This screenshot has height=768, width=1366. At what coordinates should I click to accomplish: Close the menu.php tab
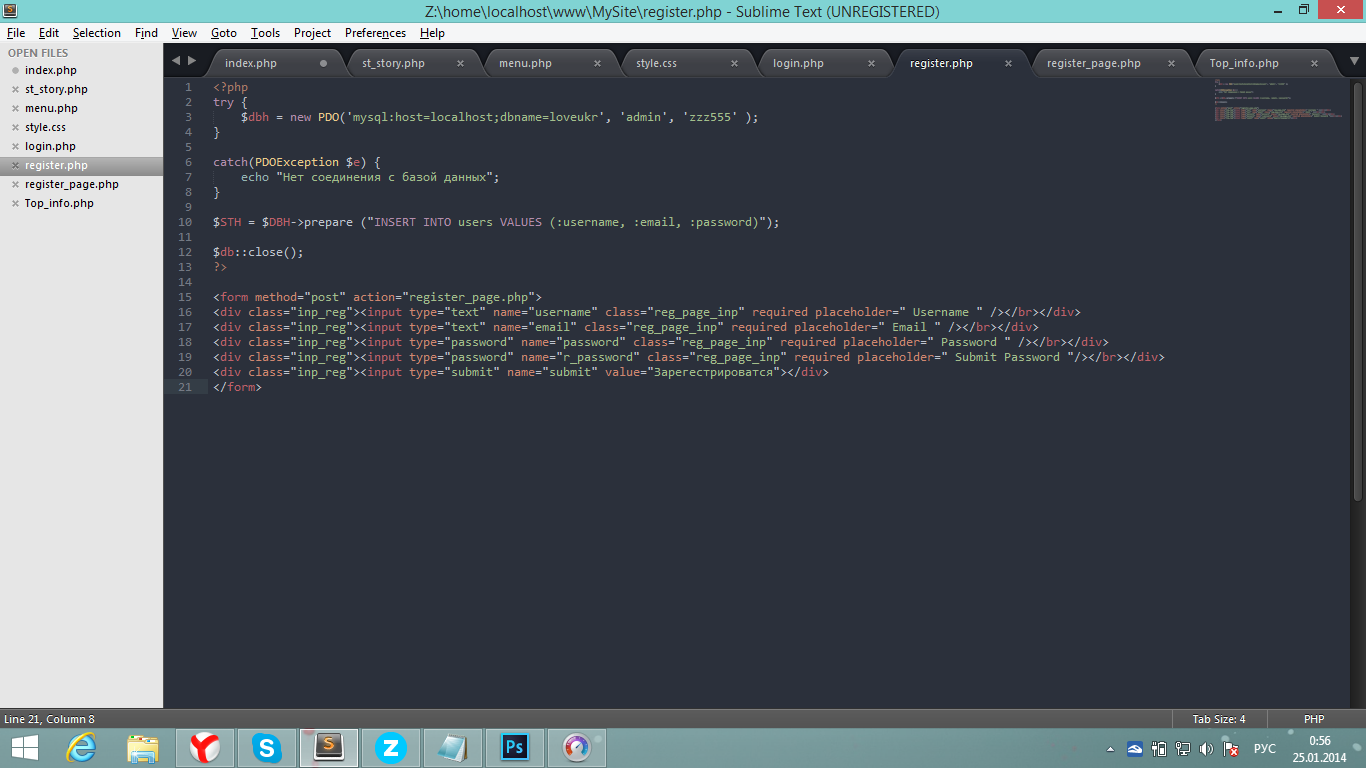click(x=597, y=63)
